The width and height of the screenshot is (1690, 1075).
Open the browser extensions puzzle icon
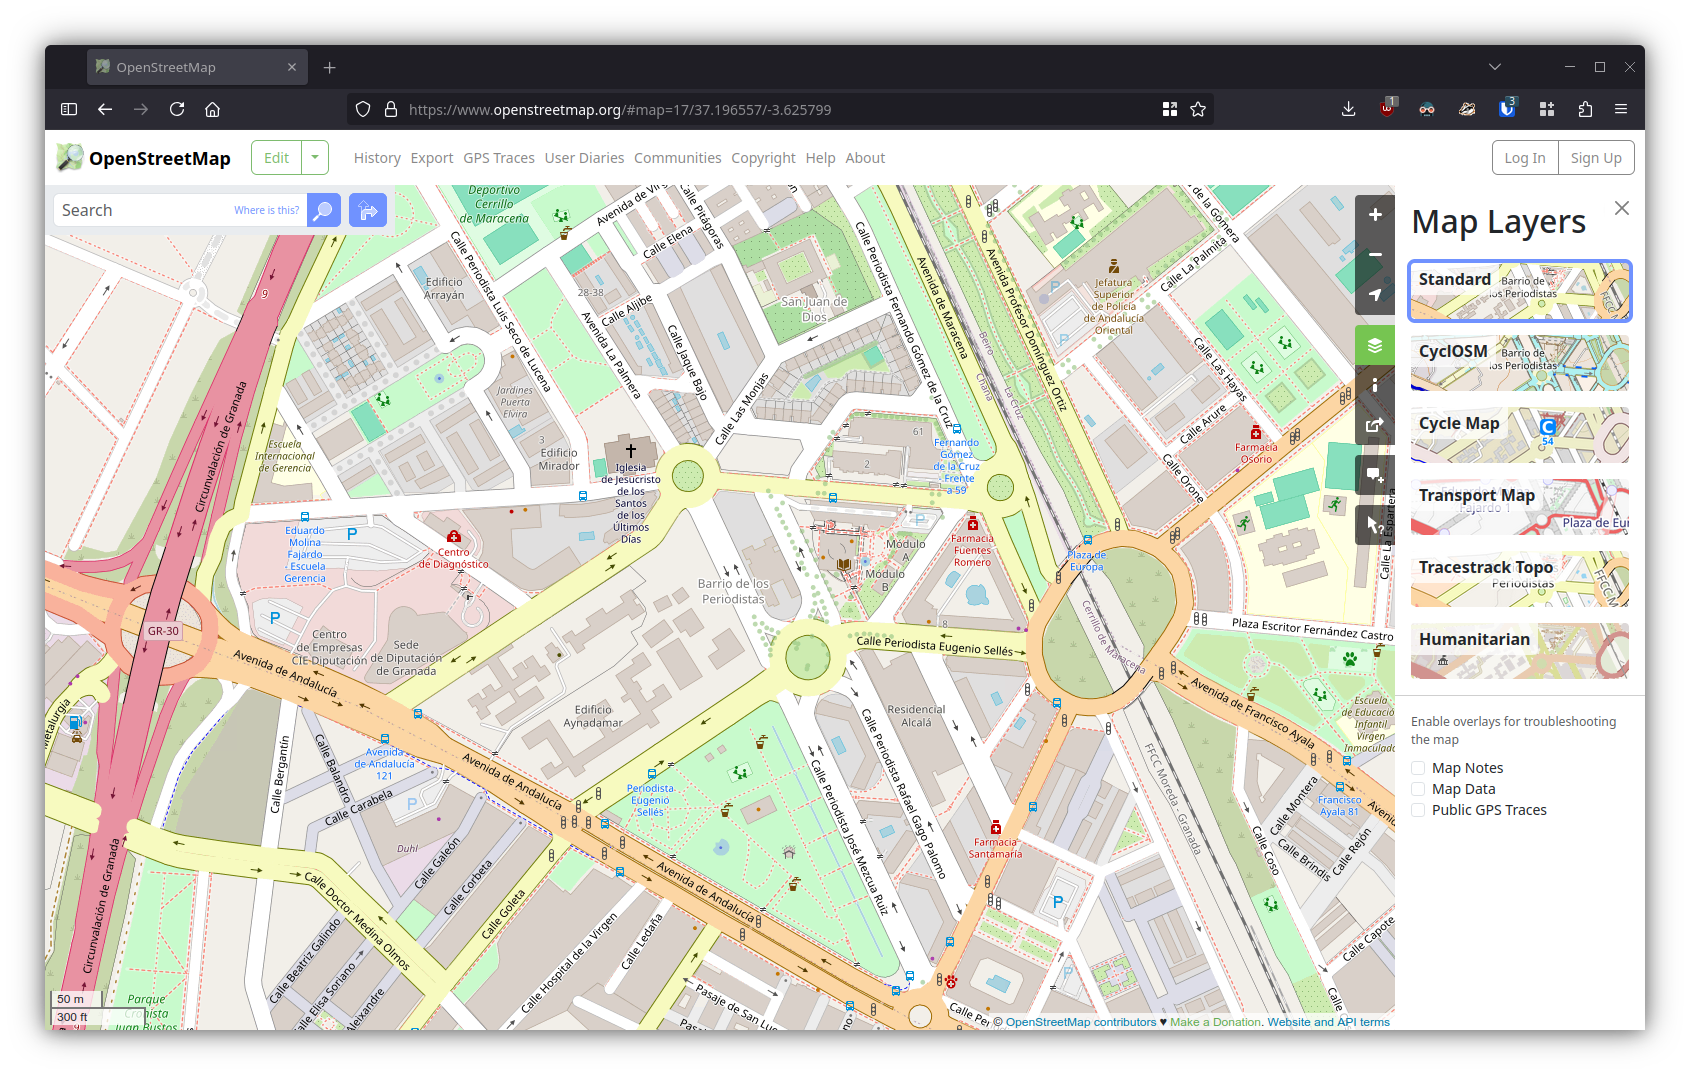(x=1585, y=109)
